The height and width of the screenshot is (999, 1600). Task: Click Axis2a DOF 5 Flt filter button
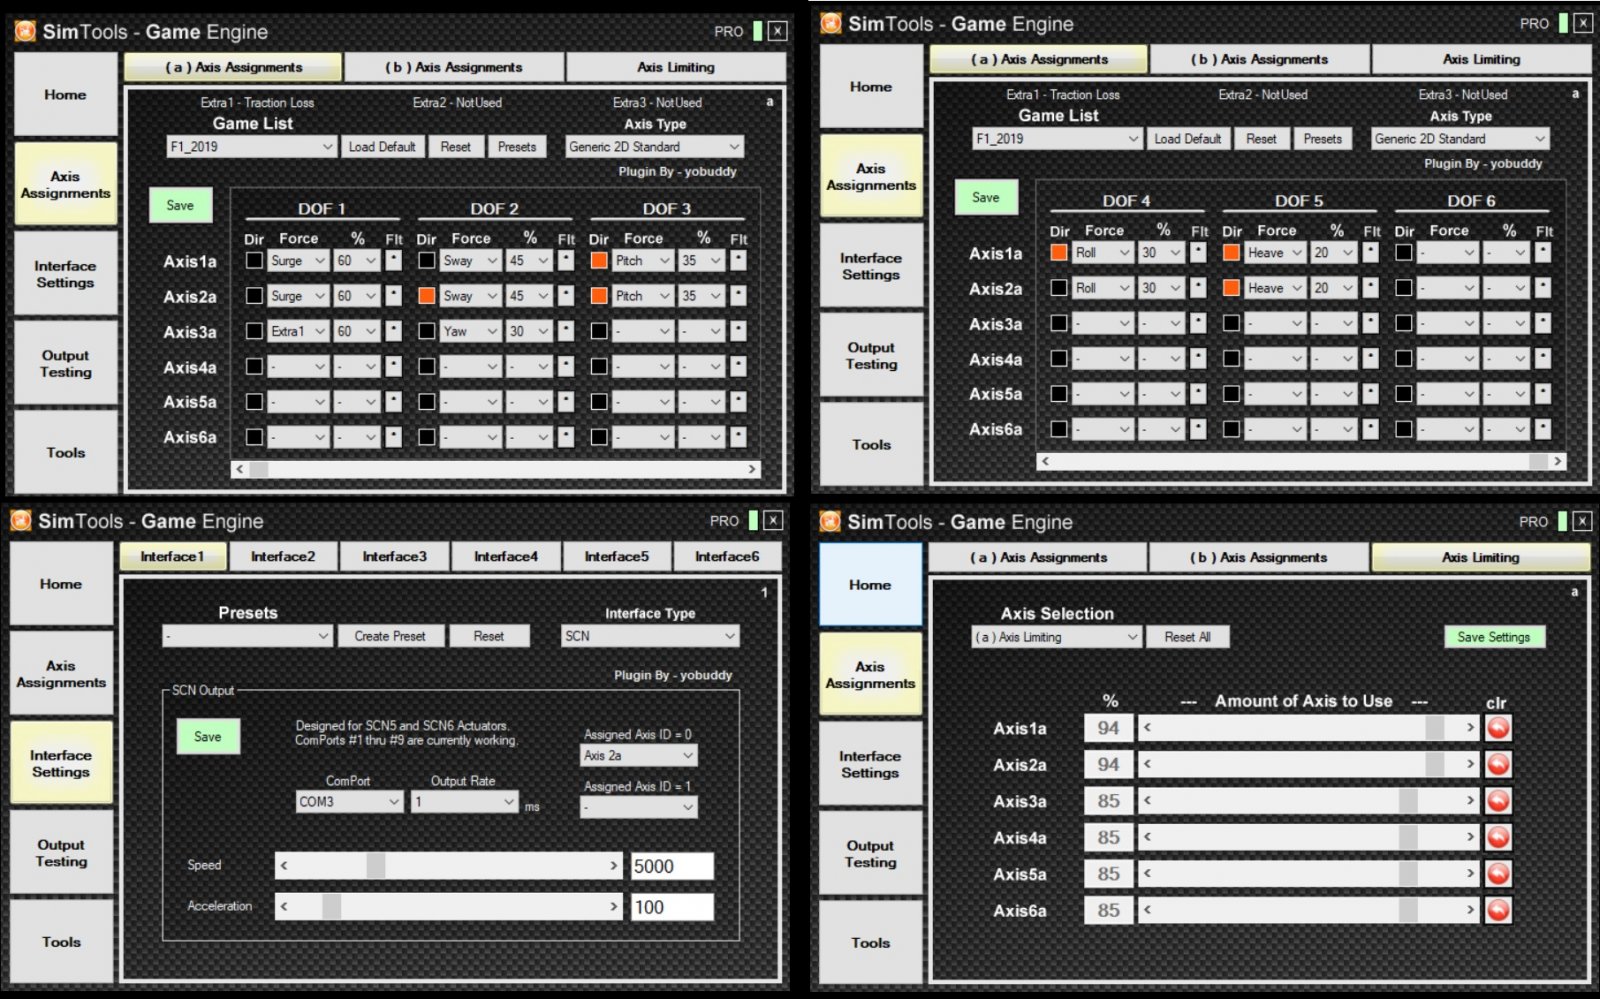tap(1370, 288)
